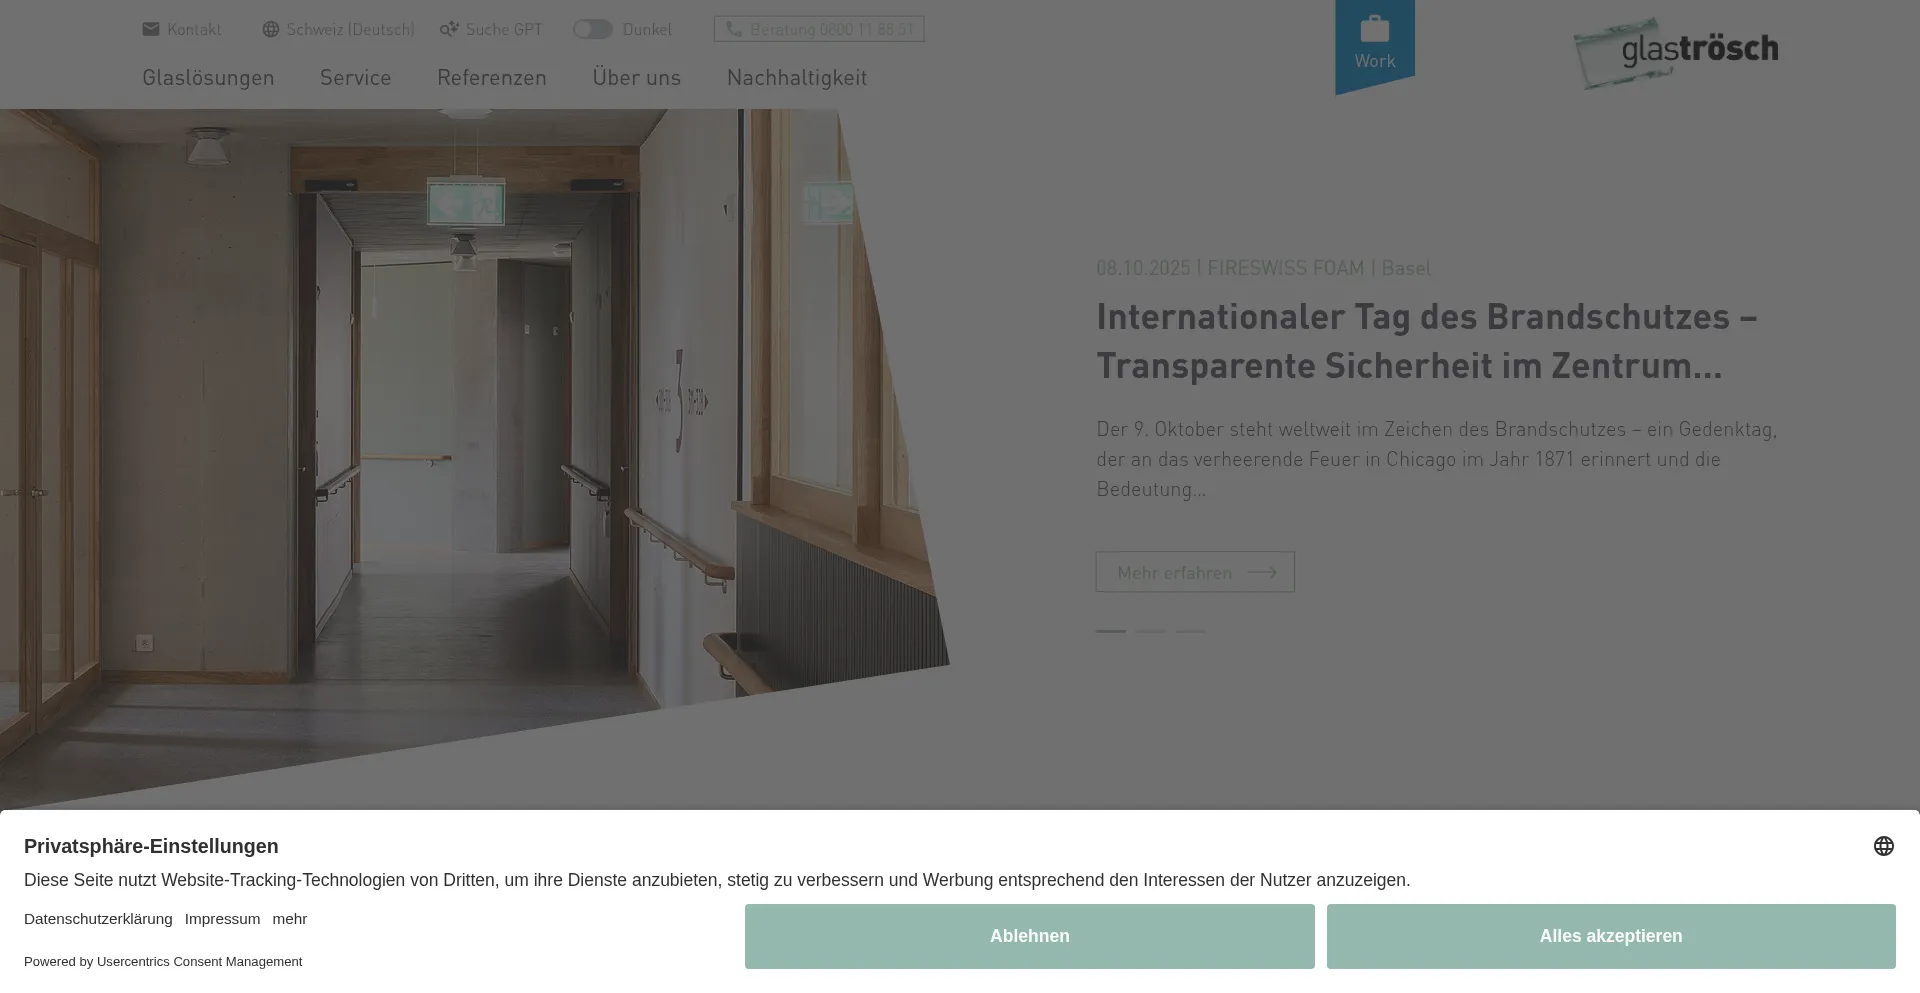Click the Suche GPT search icon
1920x993 pixels.
click(449, 29)
